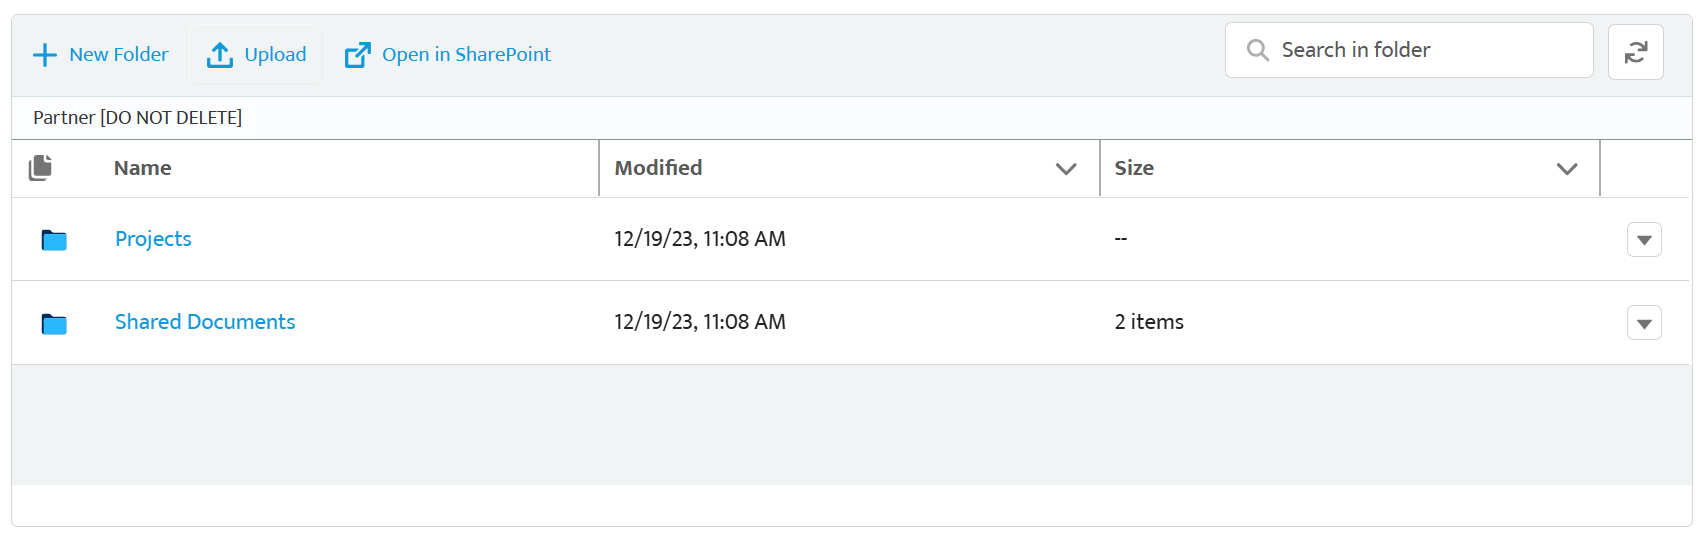Click the magnifier icon in search box
This screenshot has height=540, width=1707.
click(x=1257, y=50)
